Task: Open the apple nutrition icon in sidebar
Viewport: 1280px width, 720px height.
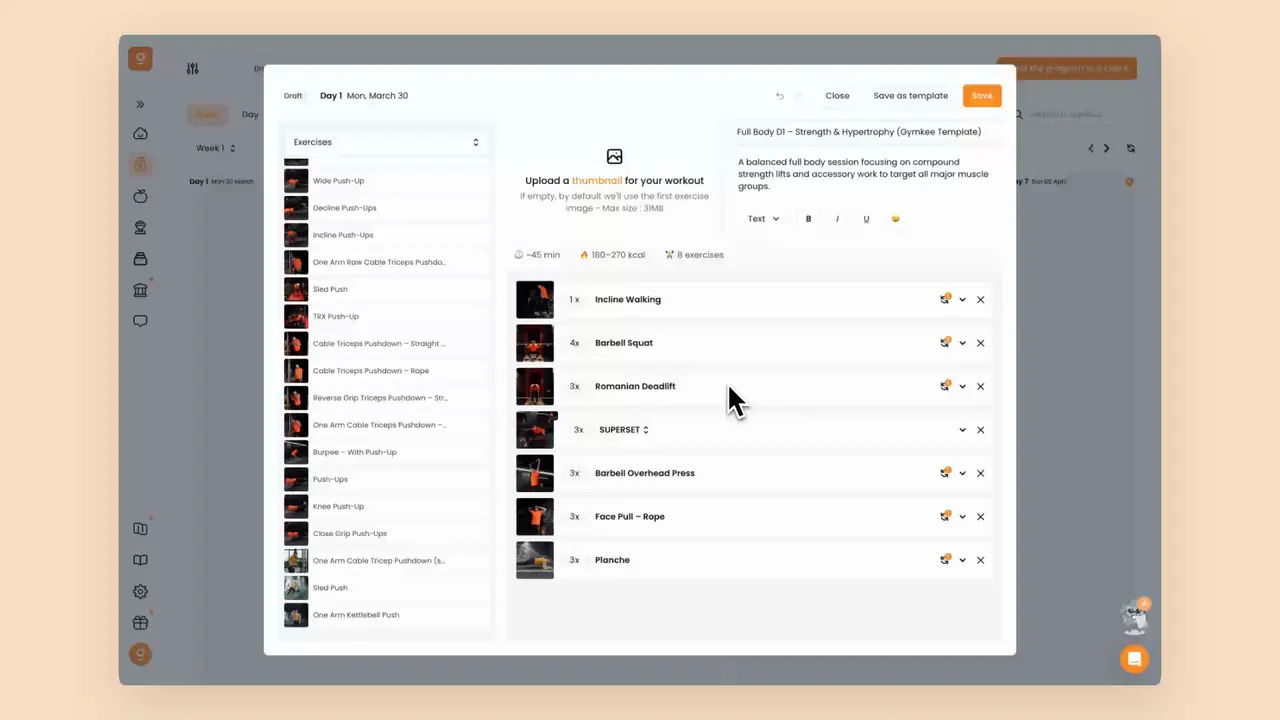Action: coord(140,196)
